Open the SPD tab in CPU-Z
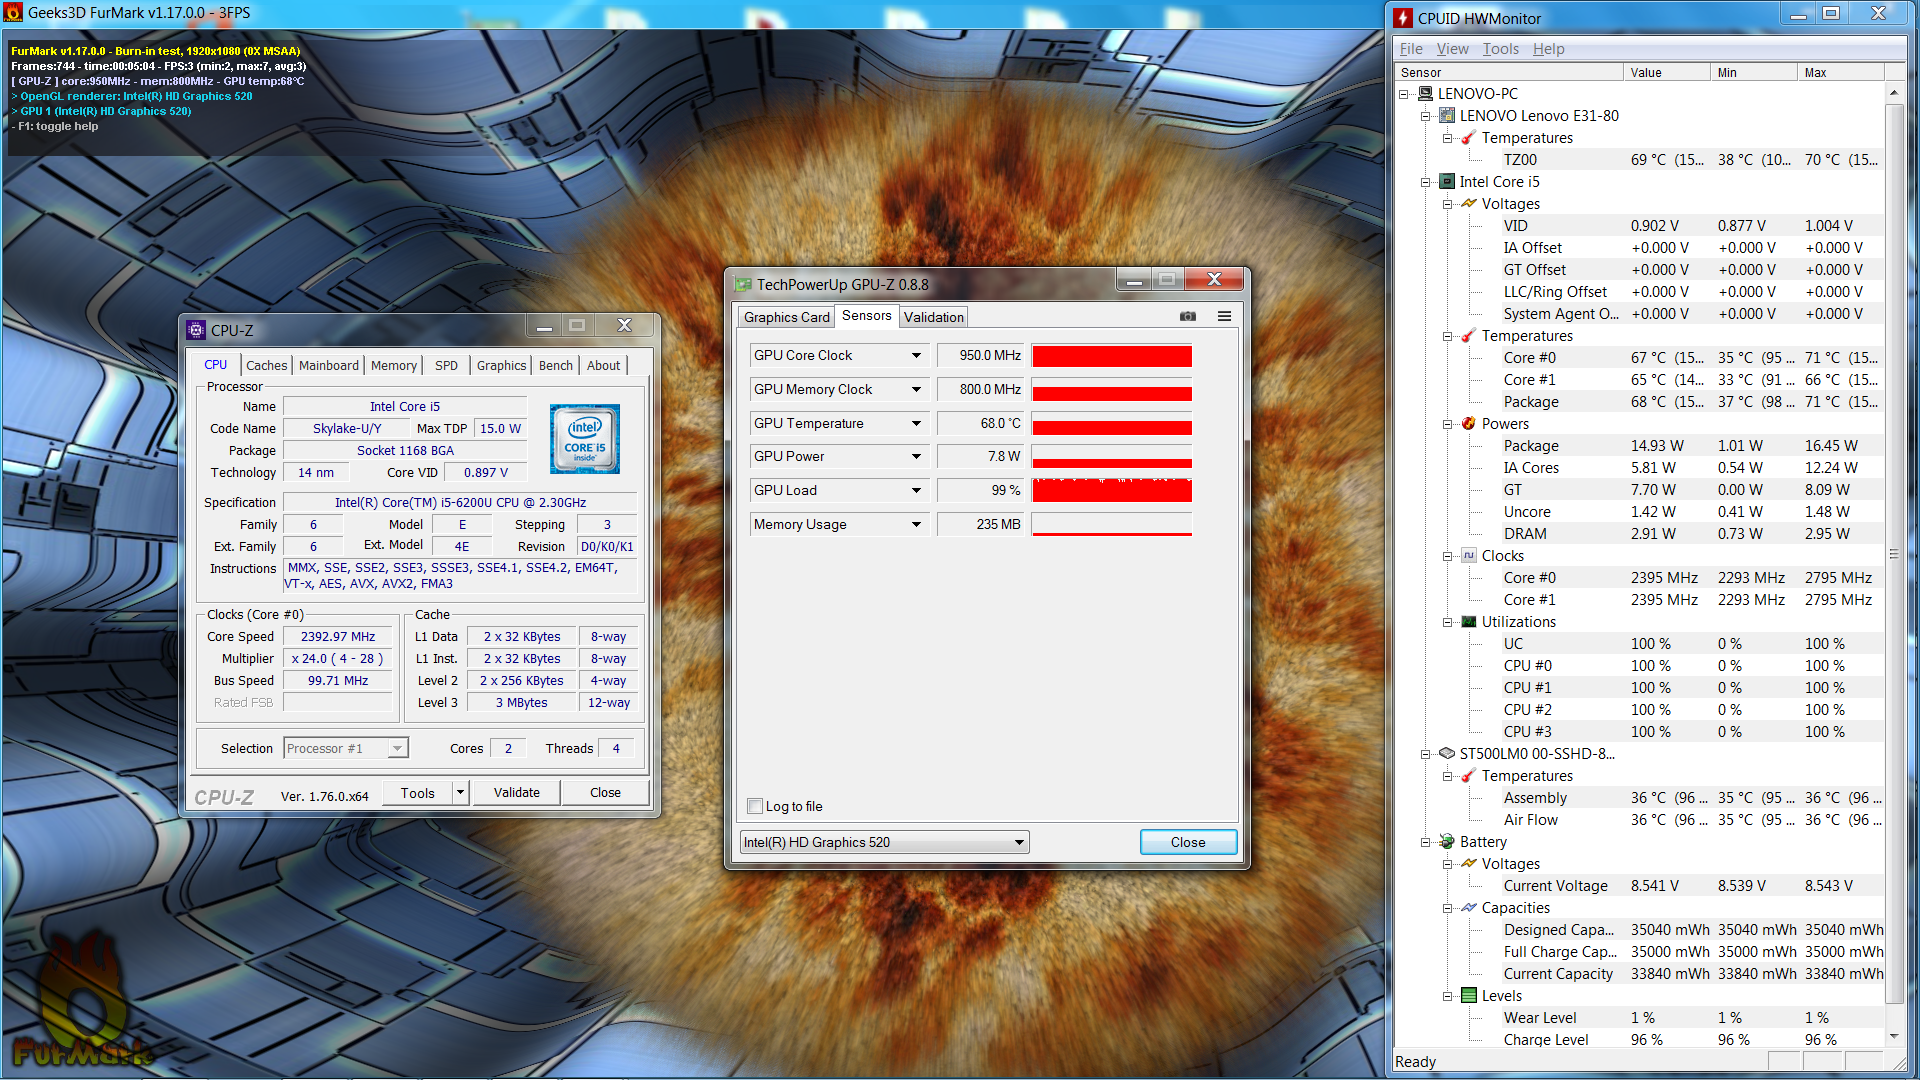1920x1080 pixels. [446, 365]
